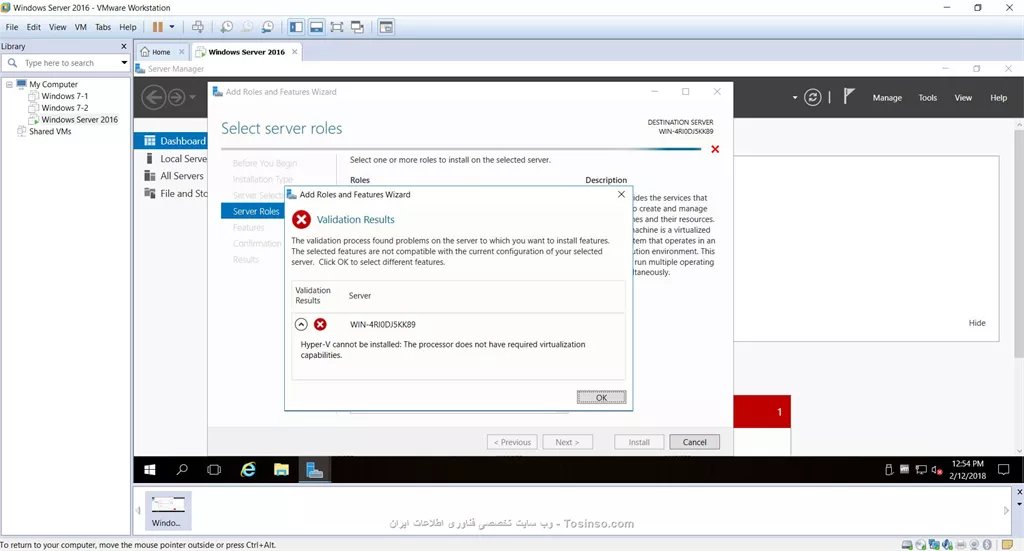This screenshot has height=551, width=1024.
Task: Click the console view icon in the toolbar
Action: 386,27
